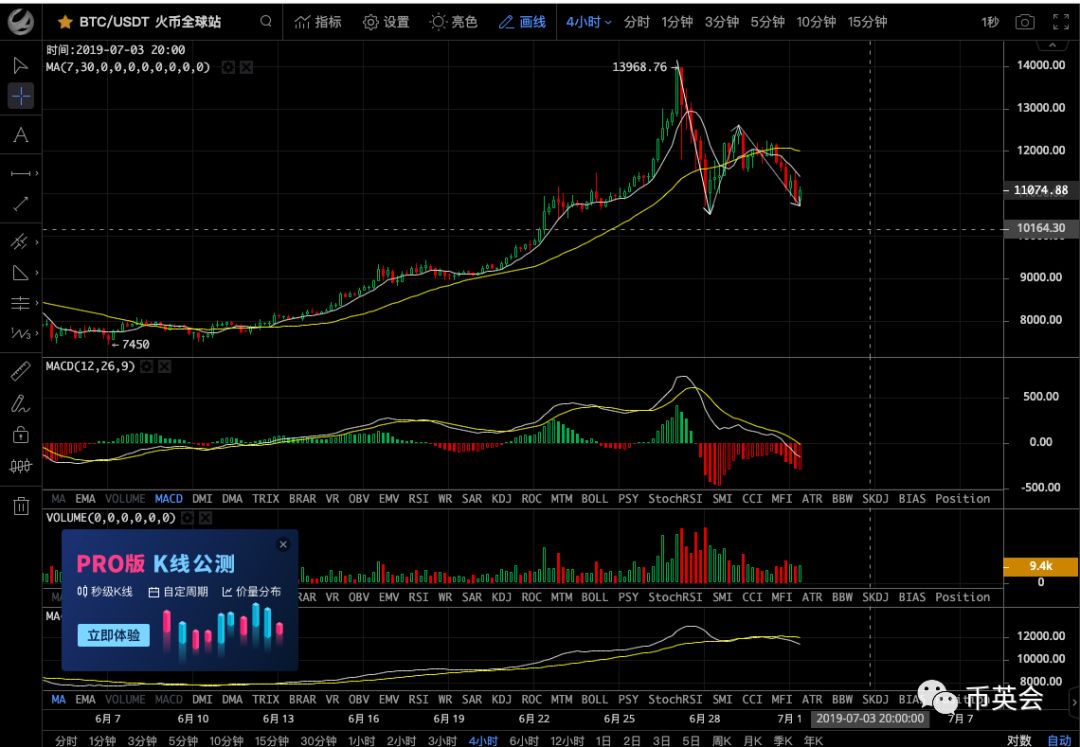Open MACD(12,26,9) settings gear
The image size is (1080, 747).
(x=146, y=367)
